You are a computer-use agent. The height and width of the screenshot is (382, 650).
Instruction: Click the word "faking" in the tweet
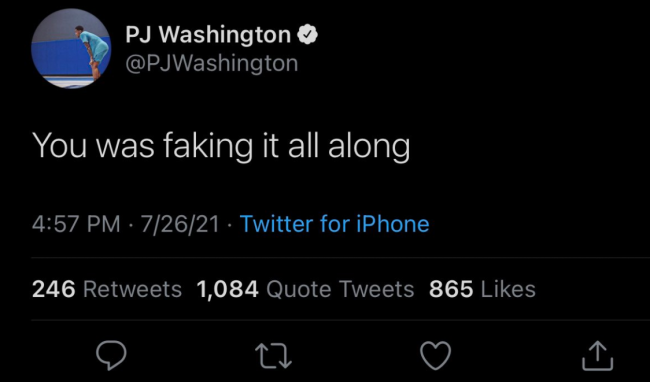(x=207, y=146)
